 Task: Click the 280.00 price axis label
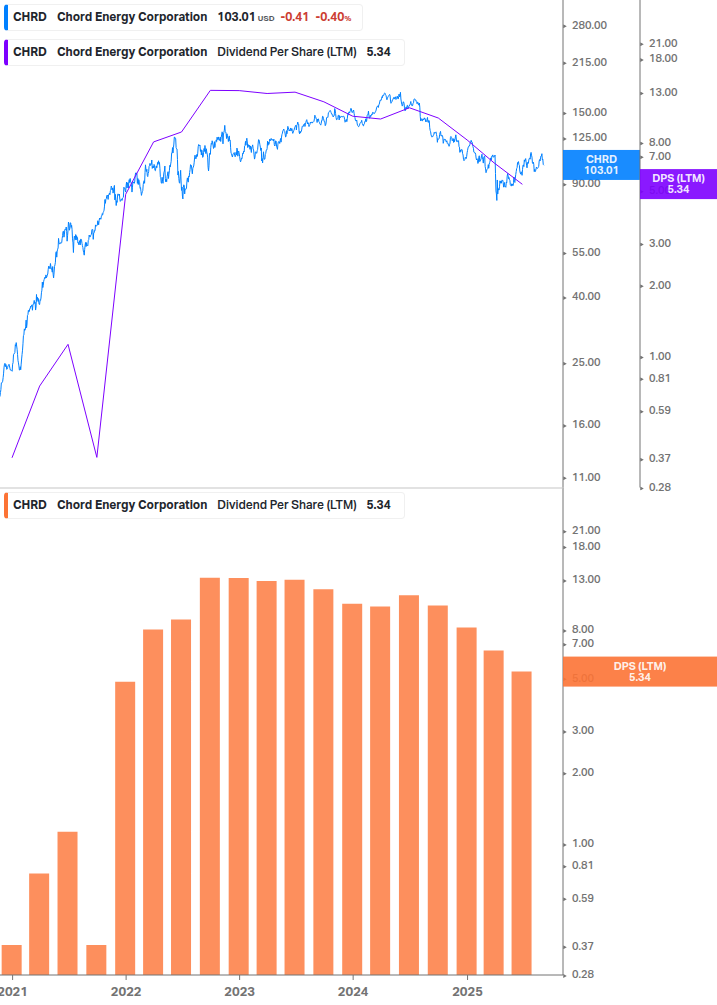pos(589,26)
